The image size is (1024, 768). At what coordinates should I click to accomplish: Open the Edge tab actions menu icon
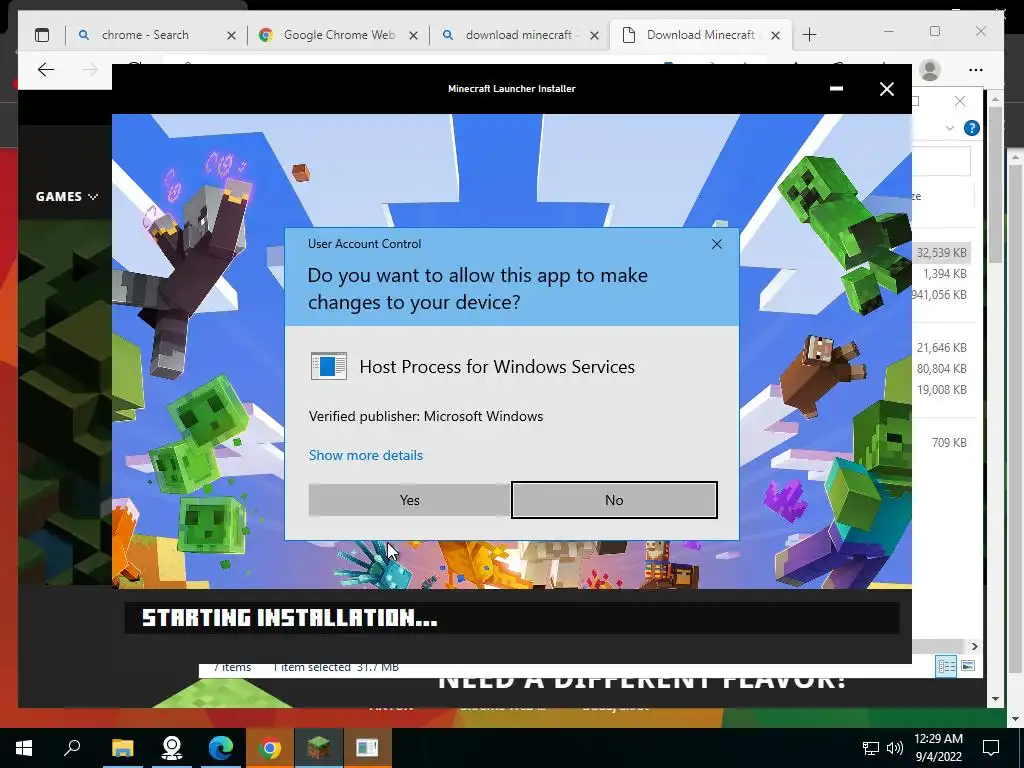point(42,35)
